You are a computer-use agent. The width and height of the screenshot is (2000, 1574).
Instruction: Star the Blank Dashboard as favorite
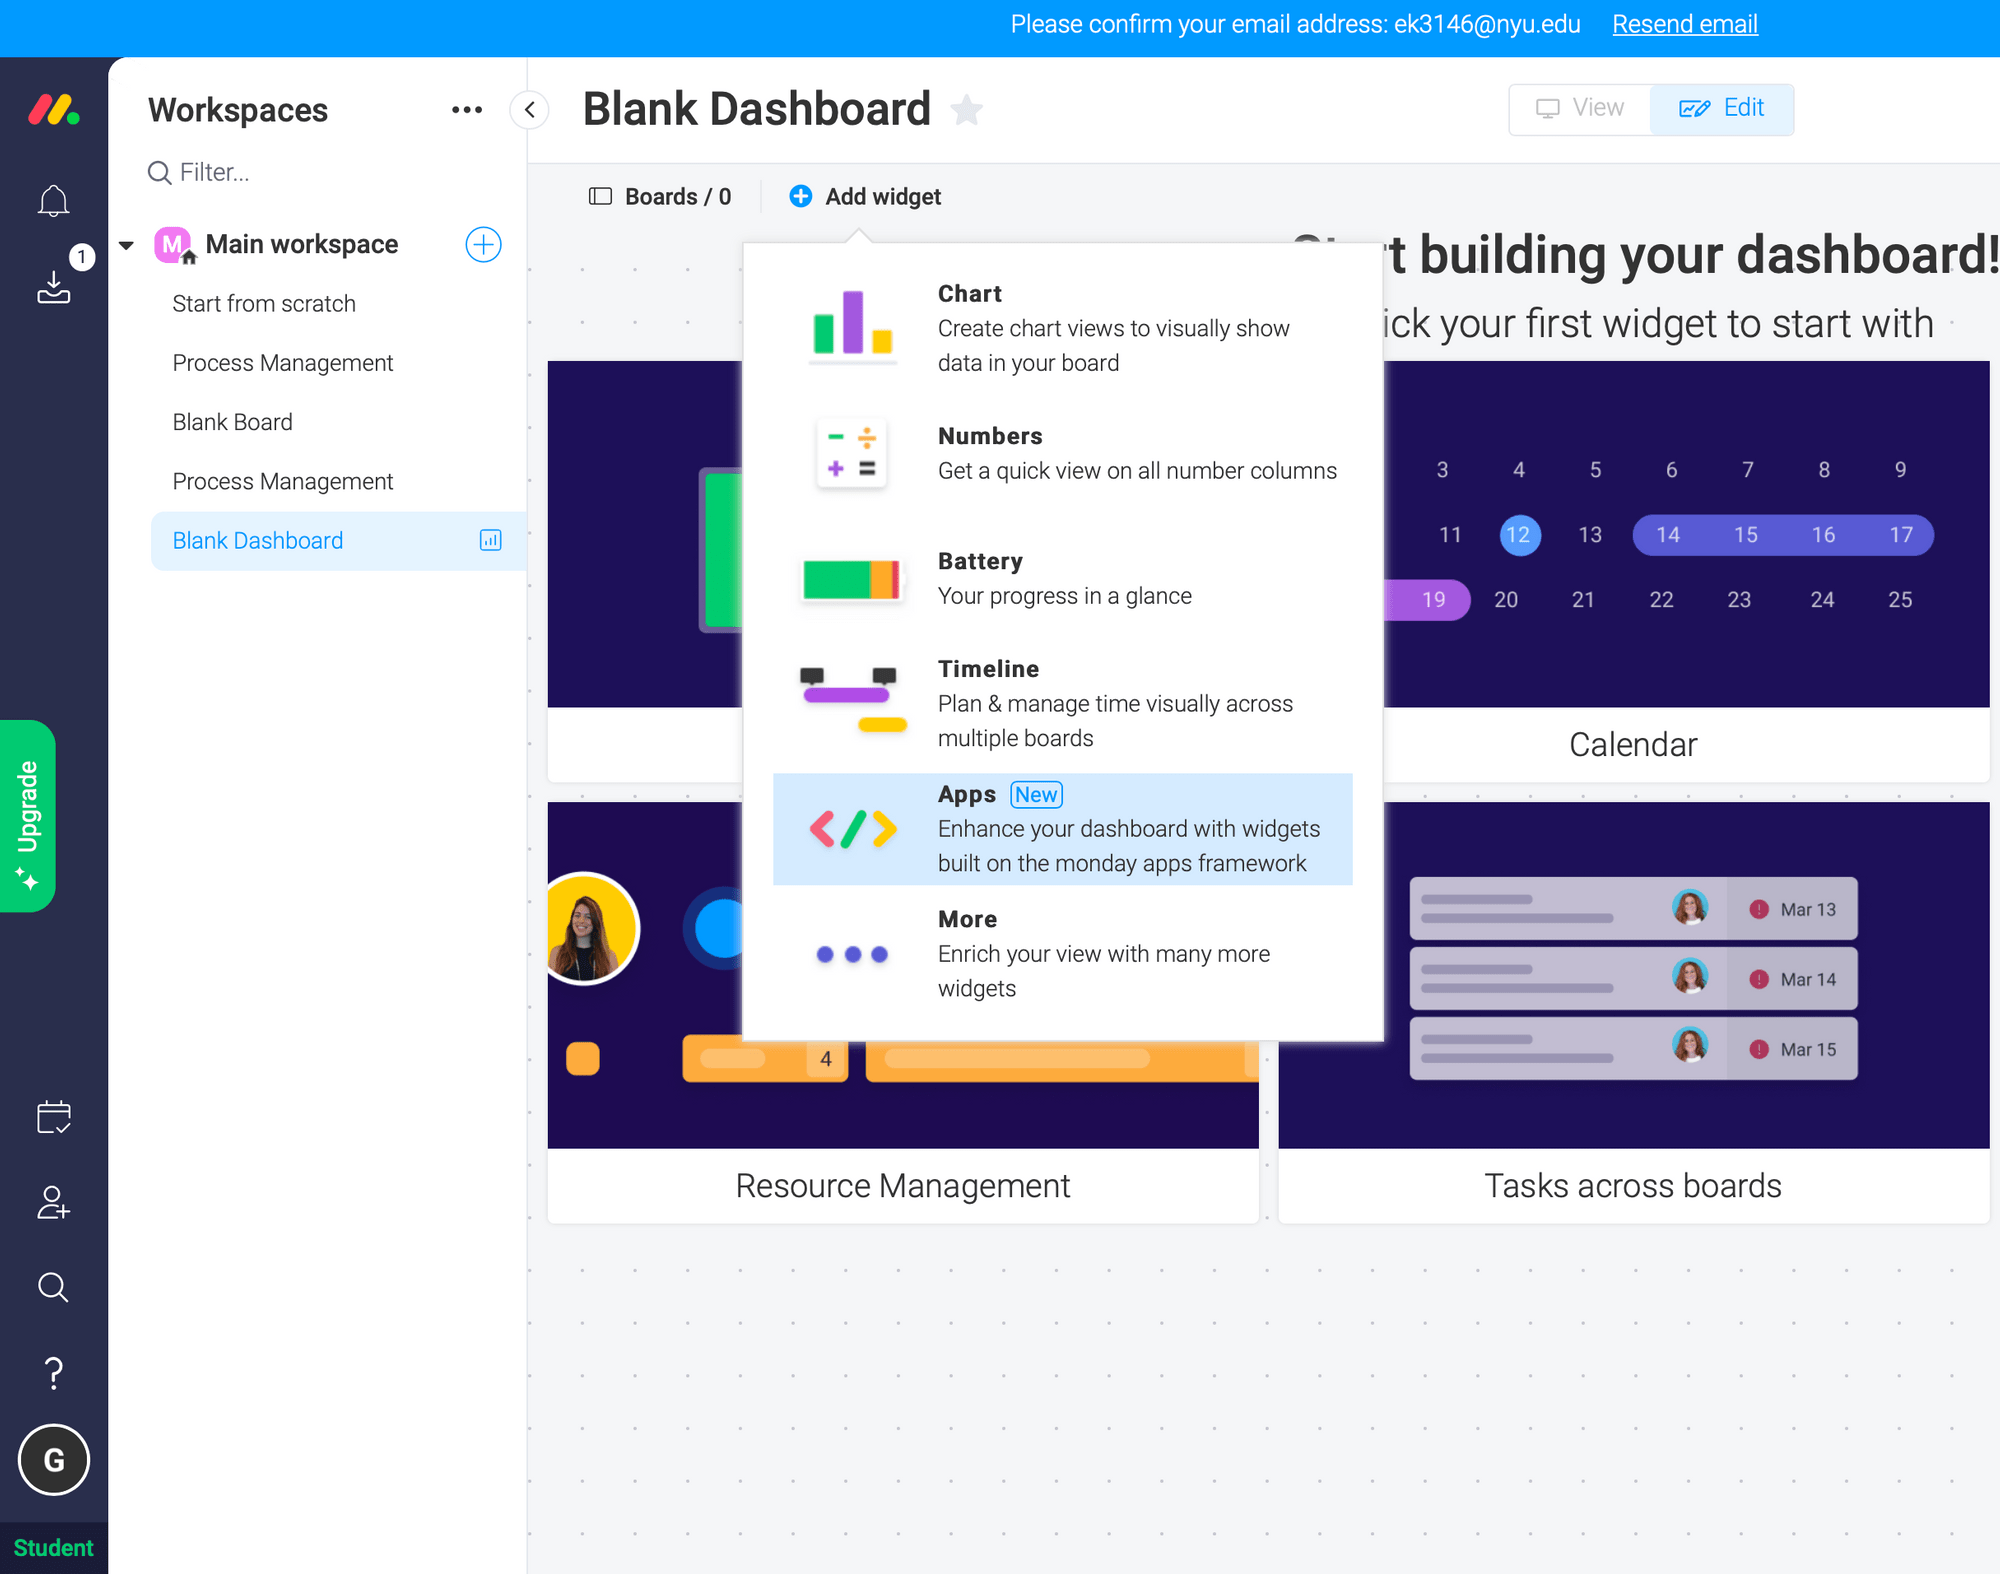pos(966,110)
